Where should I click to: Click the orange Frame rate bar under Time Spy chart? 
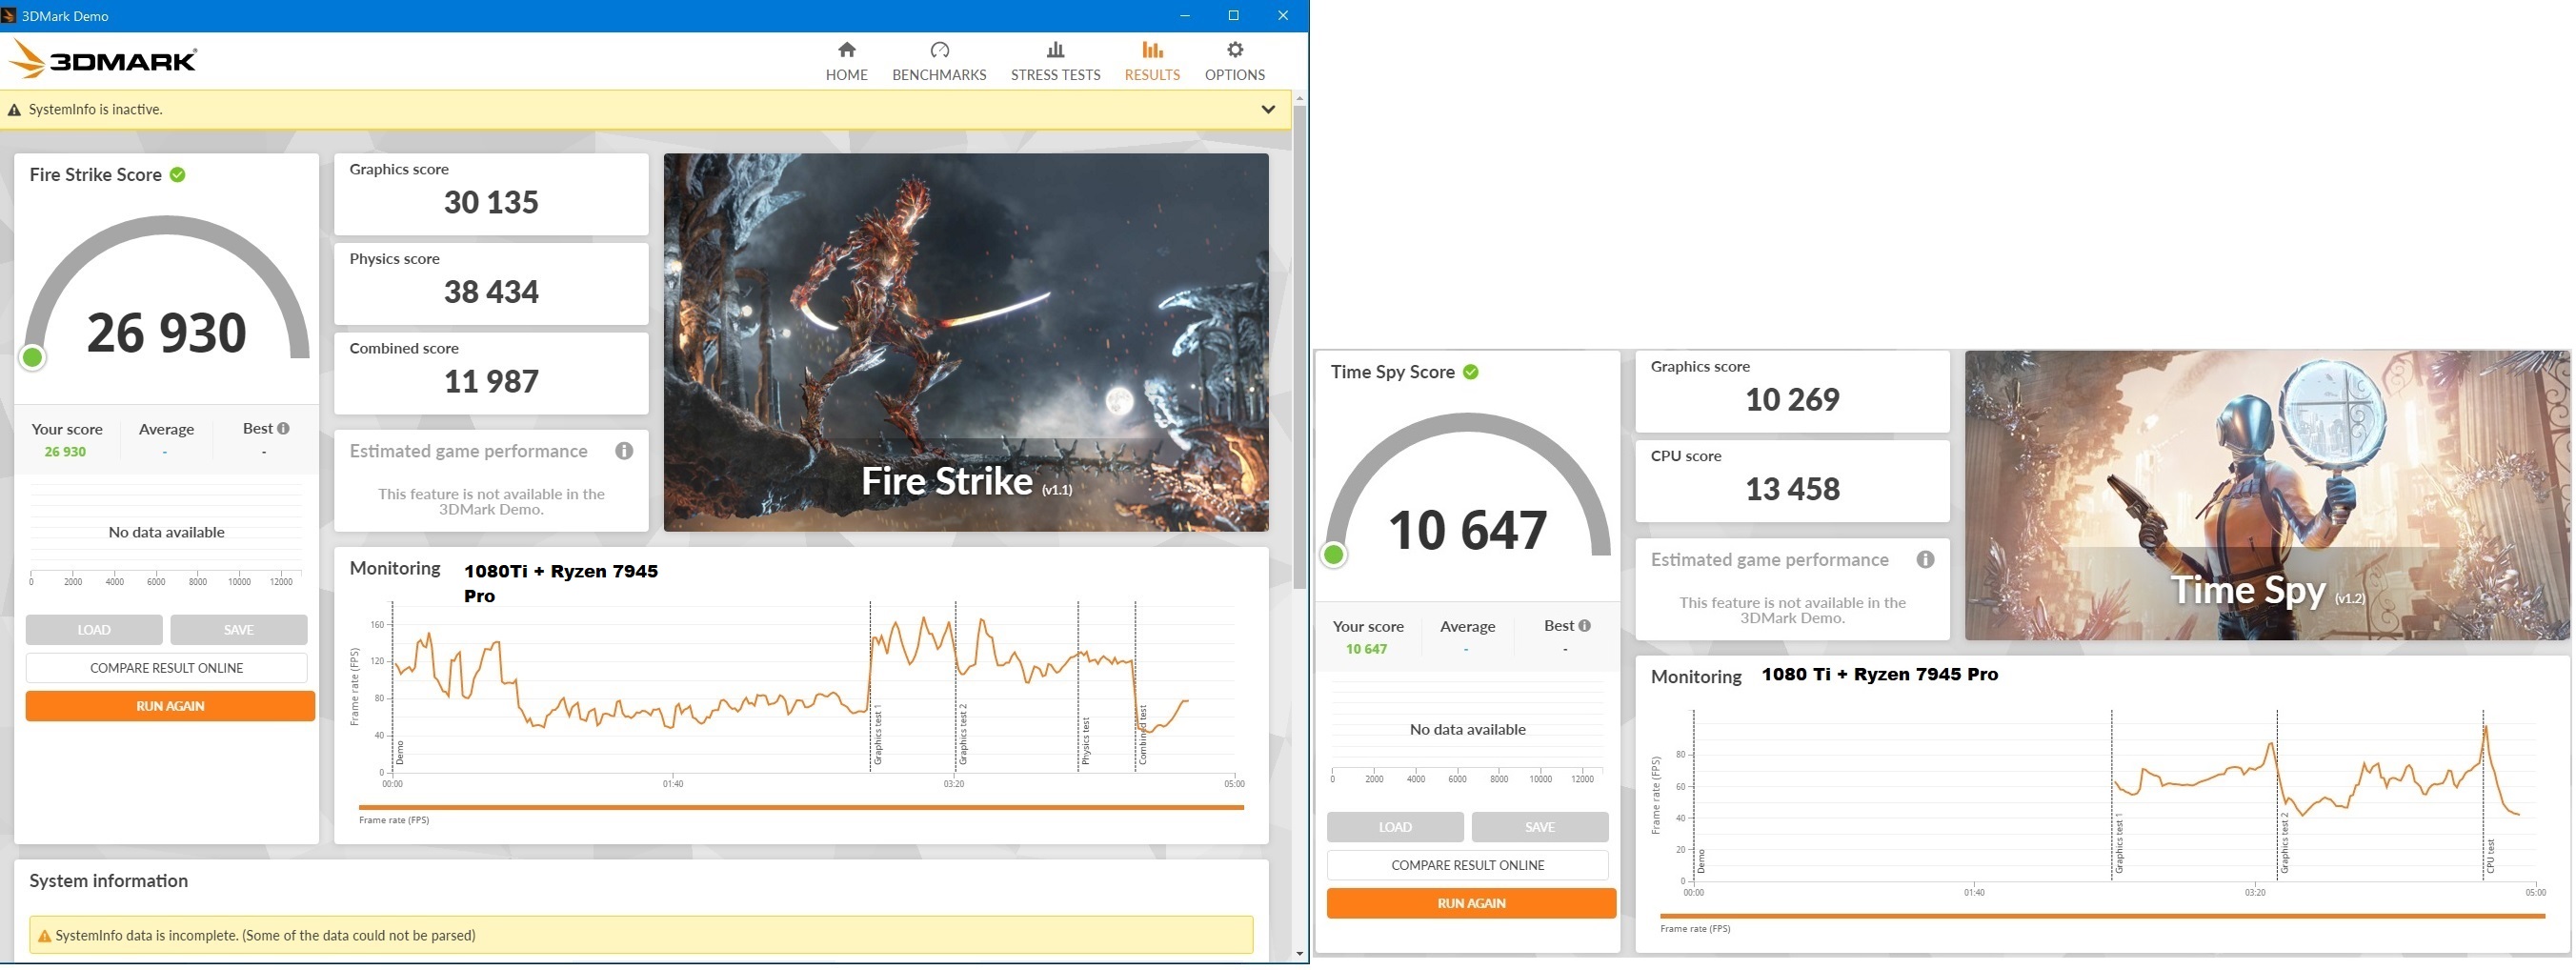pyautogui.click(x=2102, y=916)
